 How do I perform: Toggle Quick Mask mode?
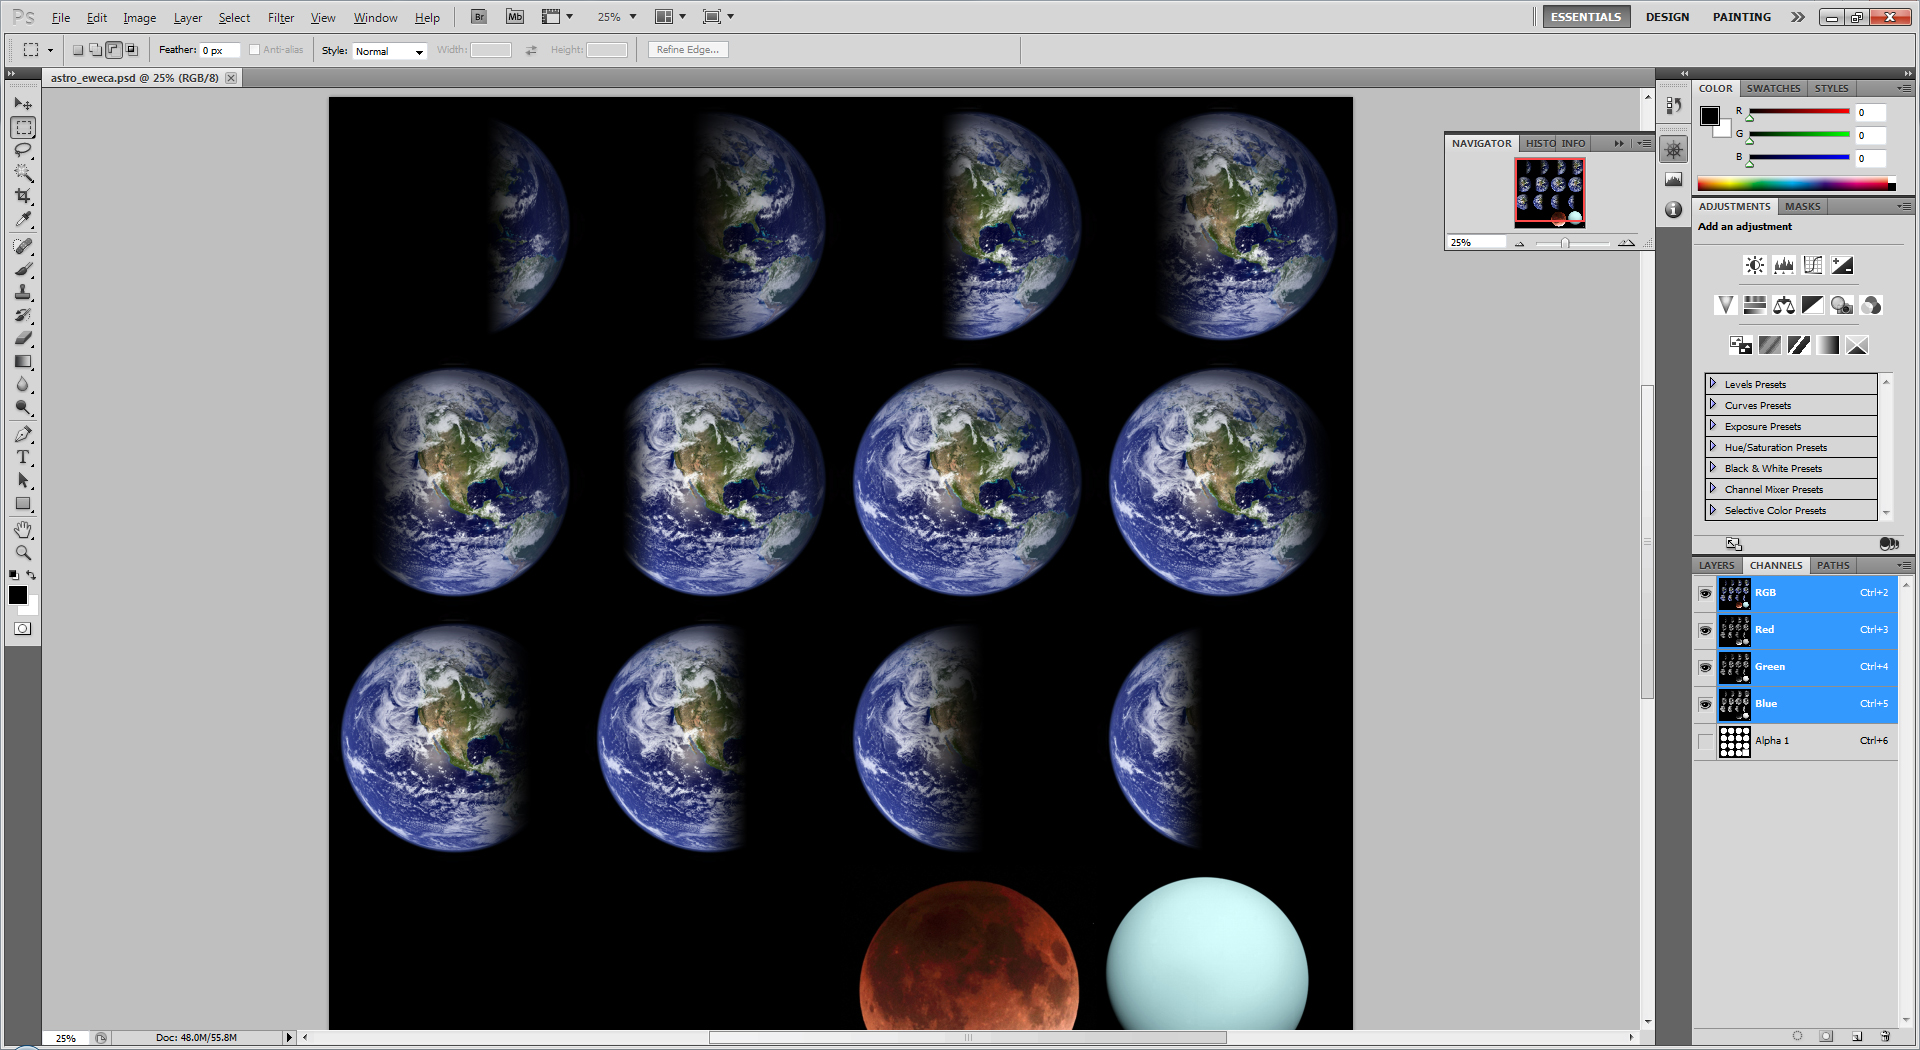click(x=23, y=629)
